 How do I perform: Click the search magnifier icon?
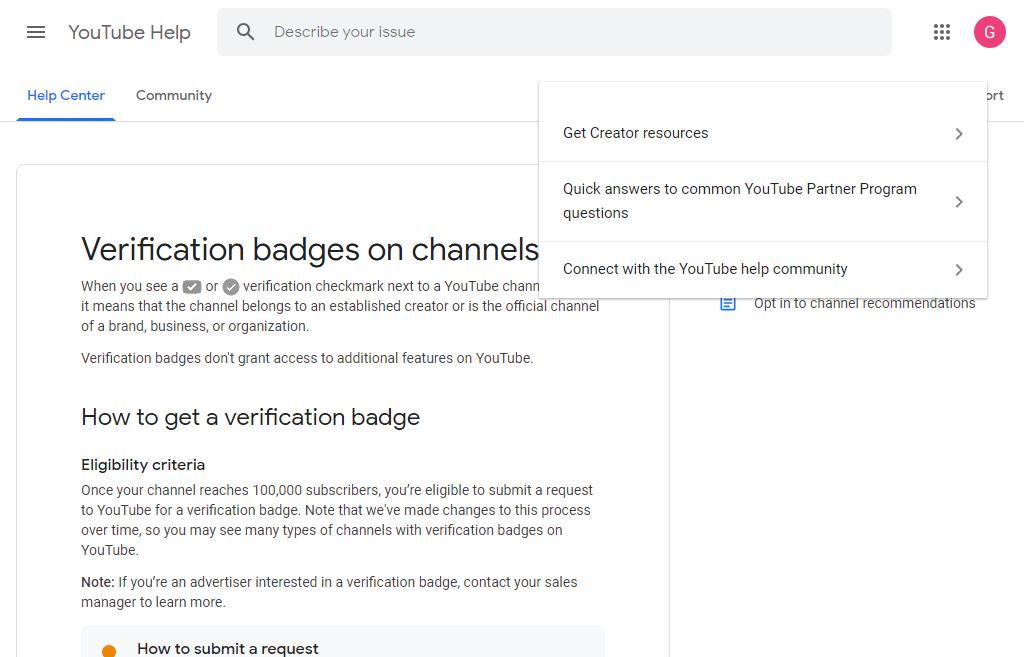point(246,32)
